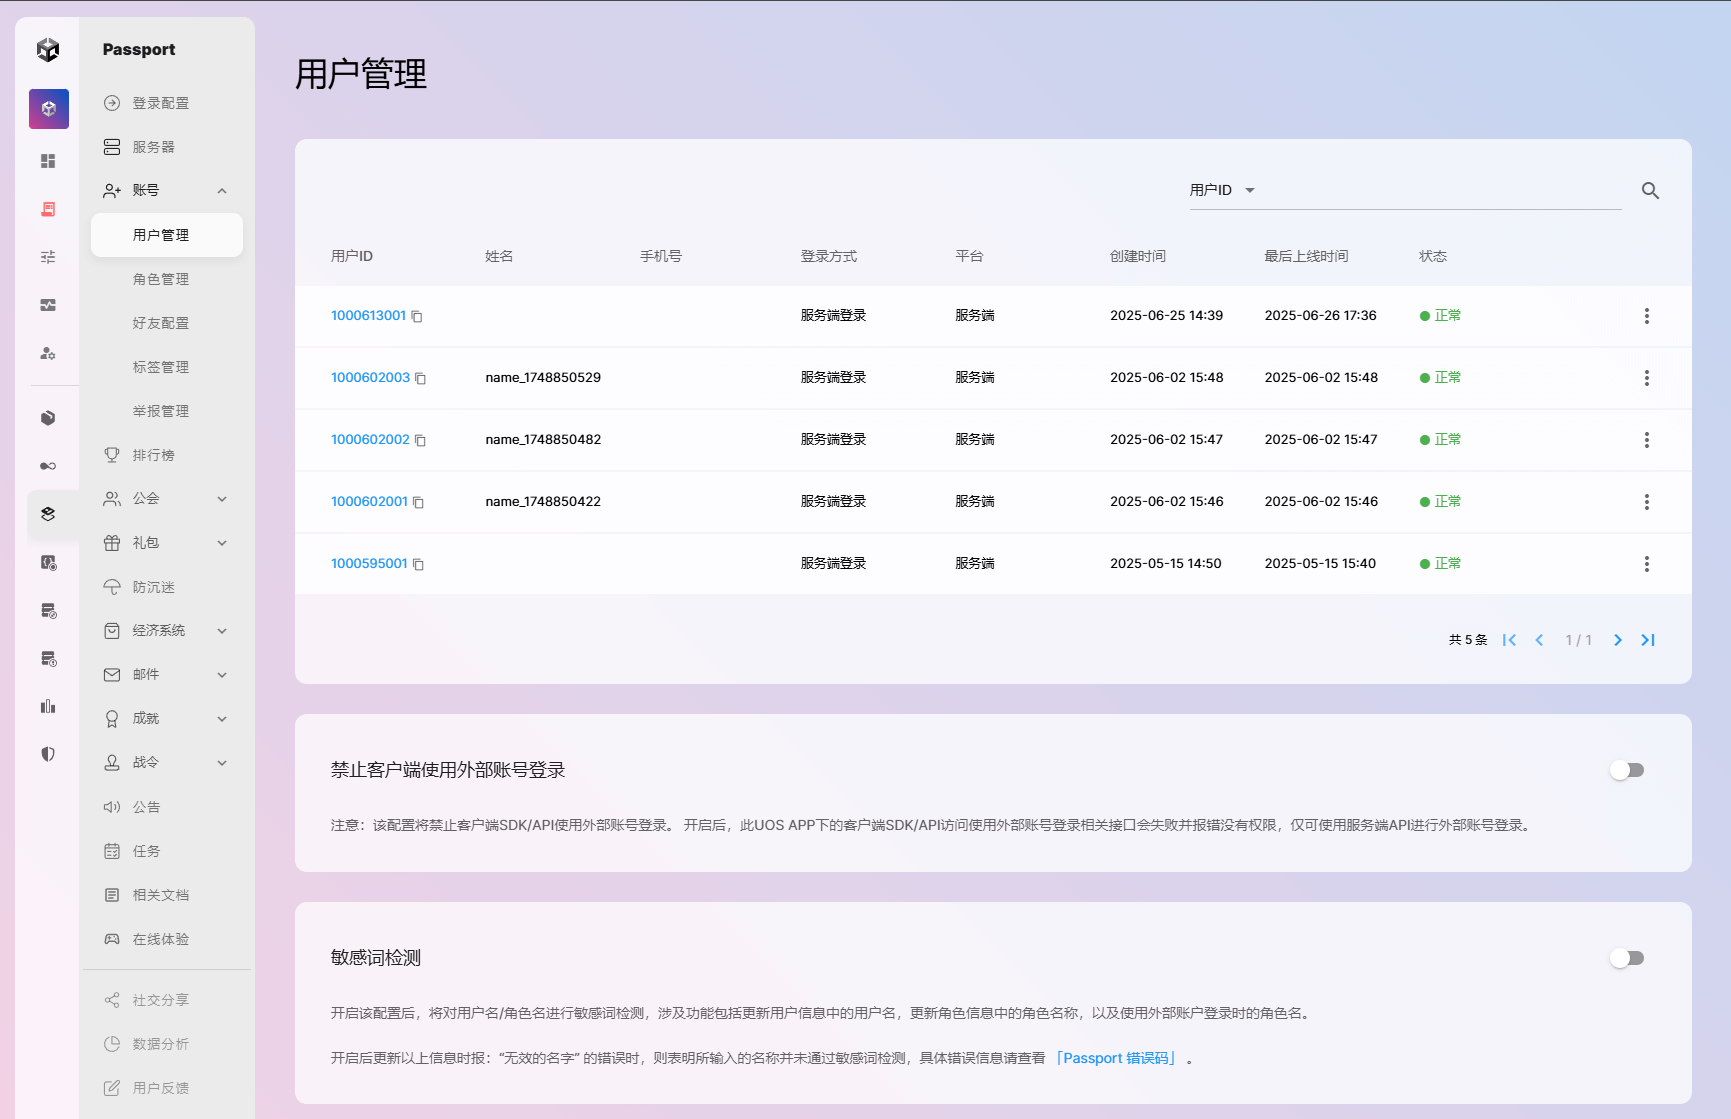
Task: Open more options for user 1000595001
Action: pyautogui.click(x=1646, y=564)
